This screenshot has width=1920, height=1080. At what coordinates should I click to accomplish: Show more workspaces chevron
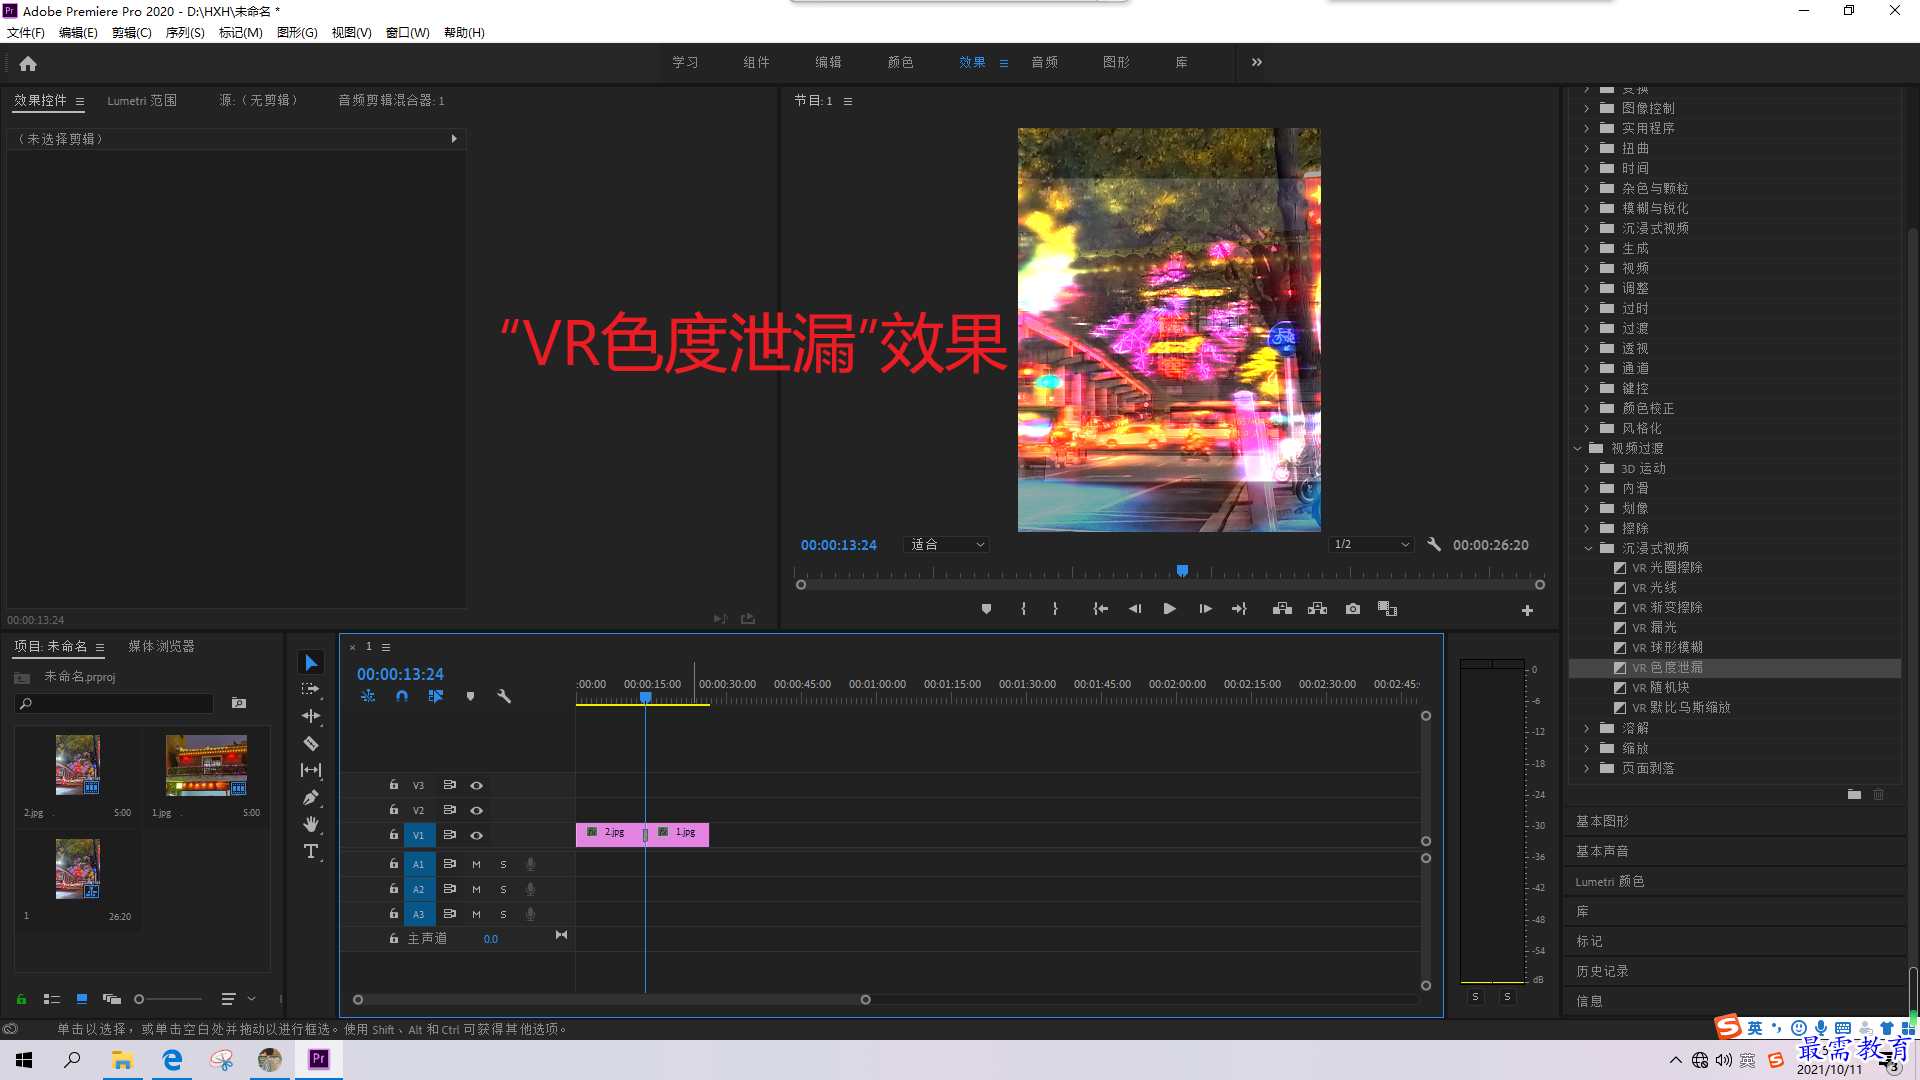1257,62
